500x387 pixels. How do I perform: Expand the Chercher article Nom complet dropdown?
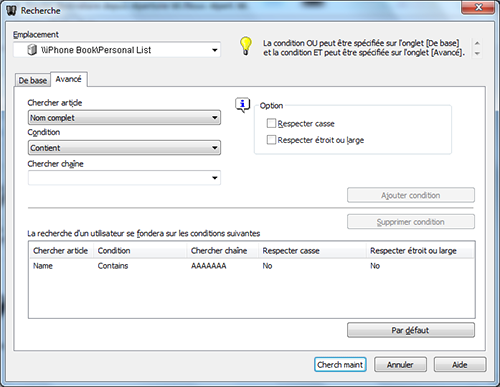[x=124, y=118]
